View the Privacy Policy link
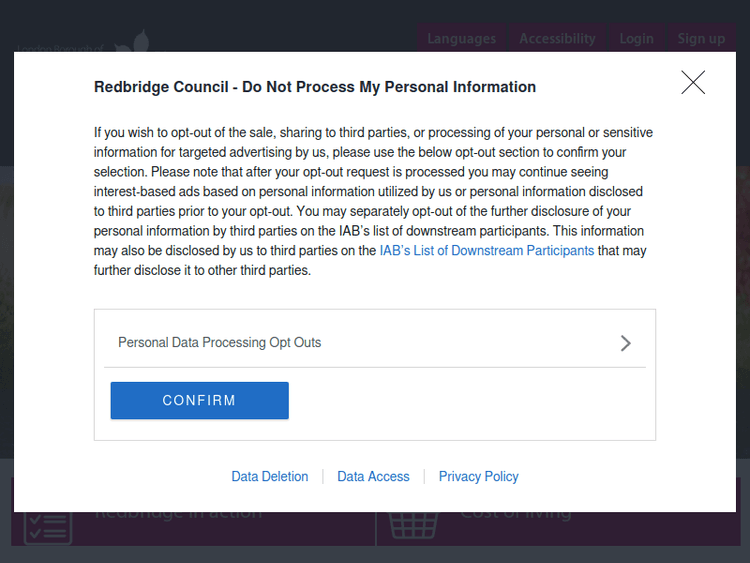This screenshot has width=750, height=563. (x=478, y=477)
